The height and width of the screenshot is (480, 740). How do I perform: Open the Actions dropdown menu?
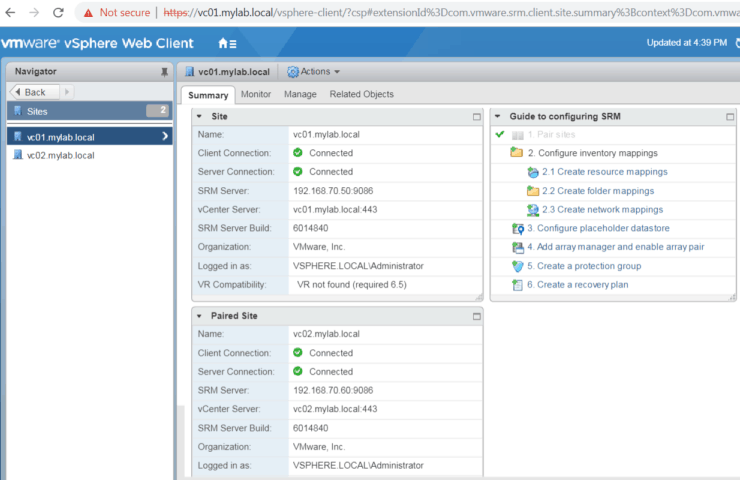pyautogui.click(x=314, y=72)
